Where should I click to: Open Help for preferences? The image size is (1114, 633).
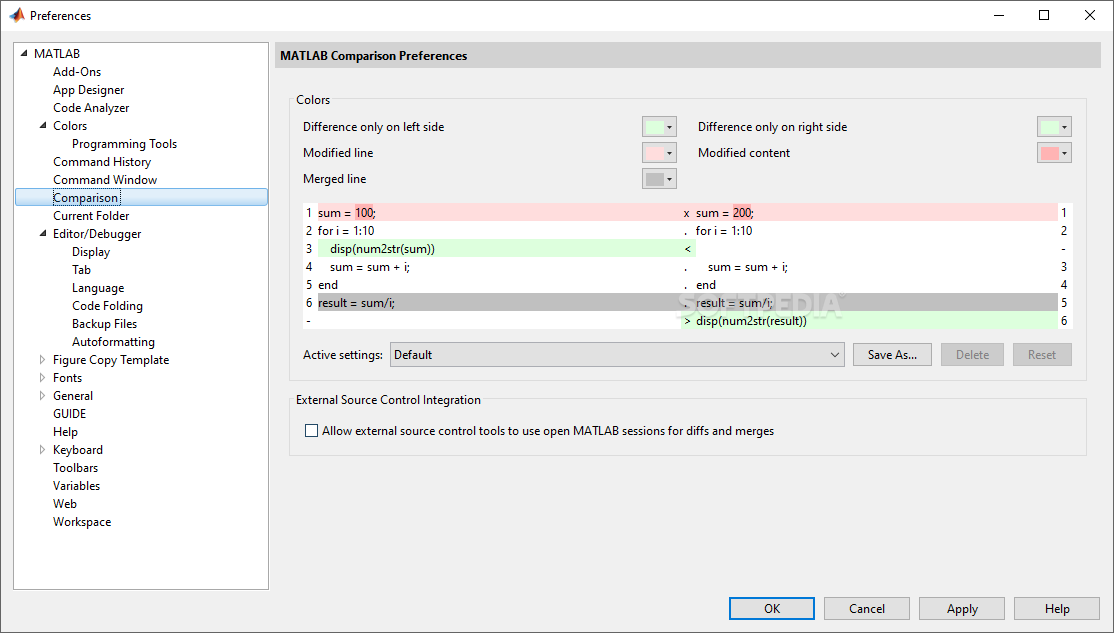click(1056, 609)
